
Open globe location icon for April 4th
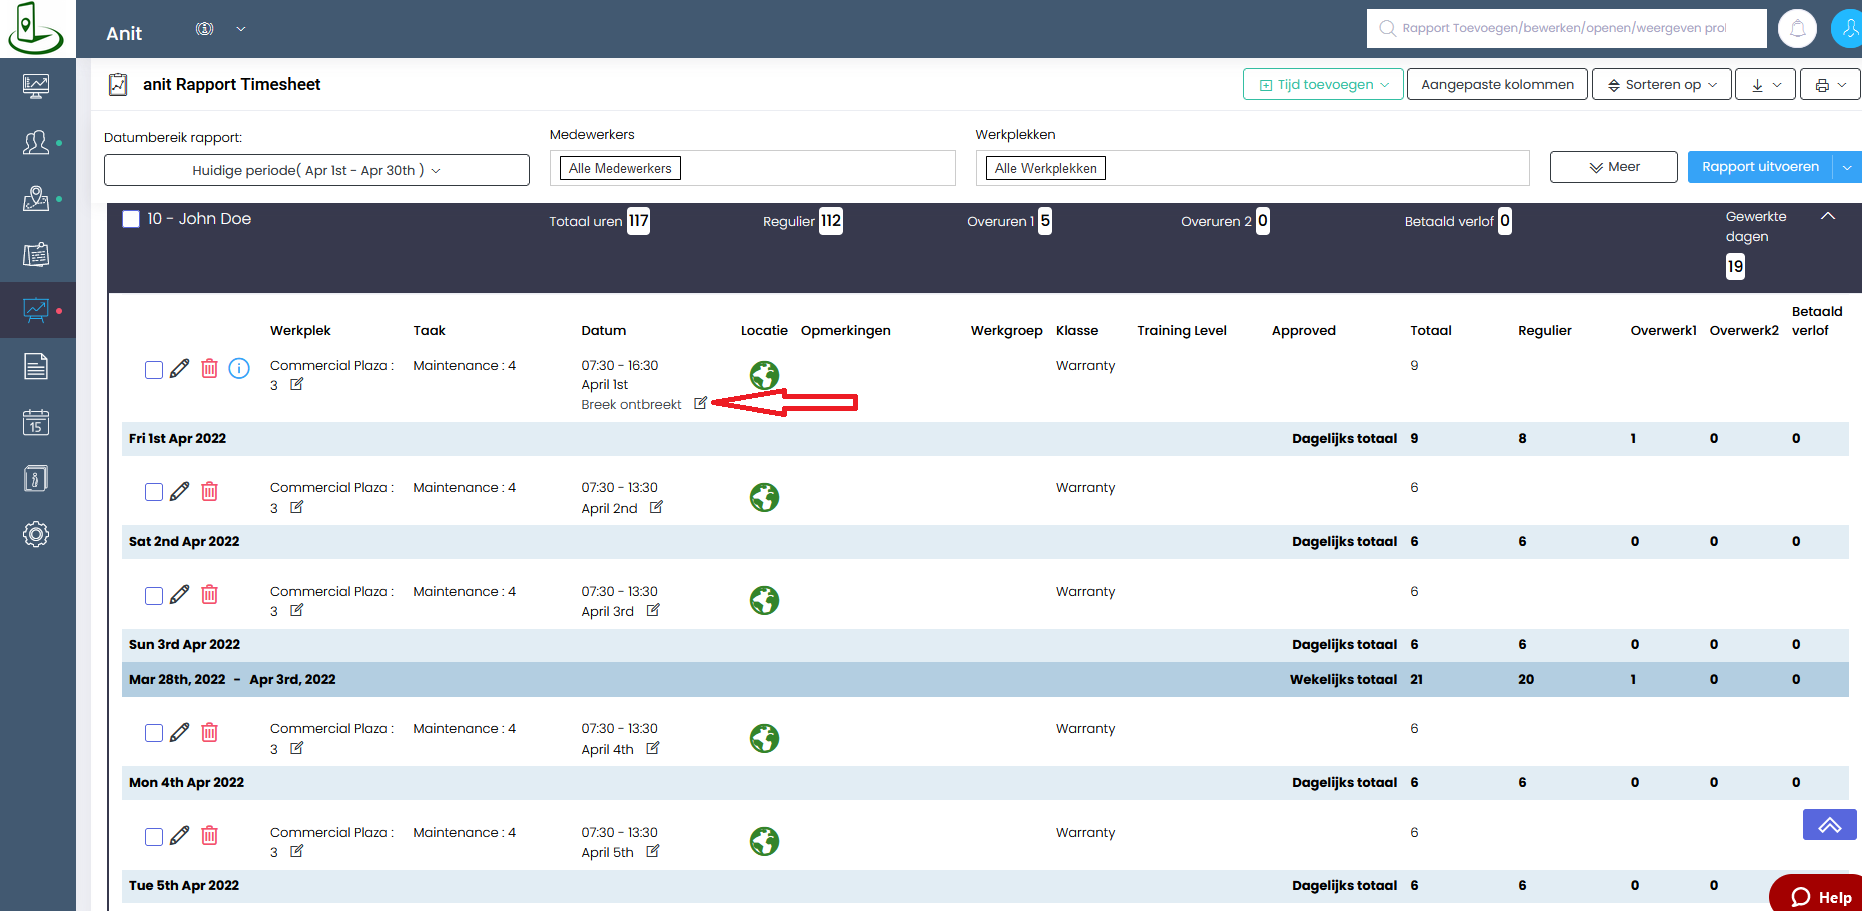[764, 738]
